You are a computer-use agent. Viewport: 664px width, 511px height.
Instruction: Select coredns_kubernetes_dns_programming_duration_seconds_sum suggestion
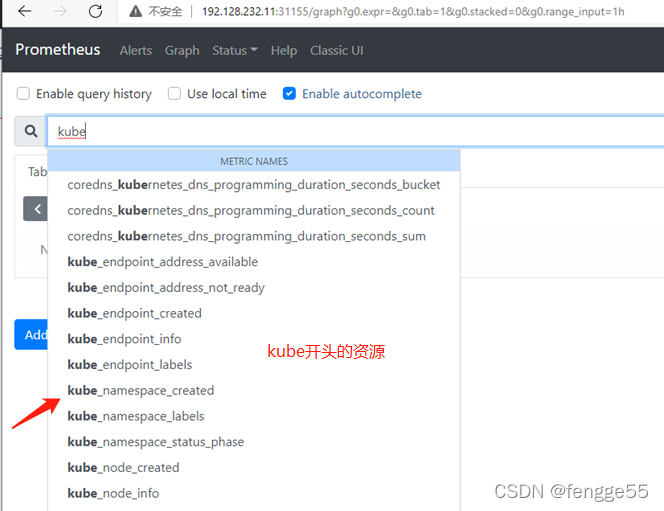click(x=254, y=236)
